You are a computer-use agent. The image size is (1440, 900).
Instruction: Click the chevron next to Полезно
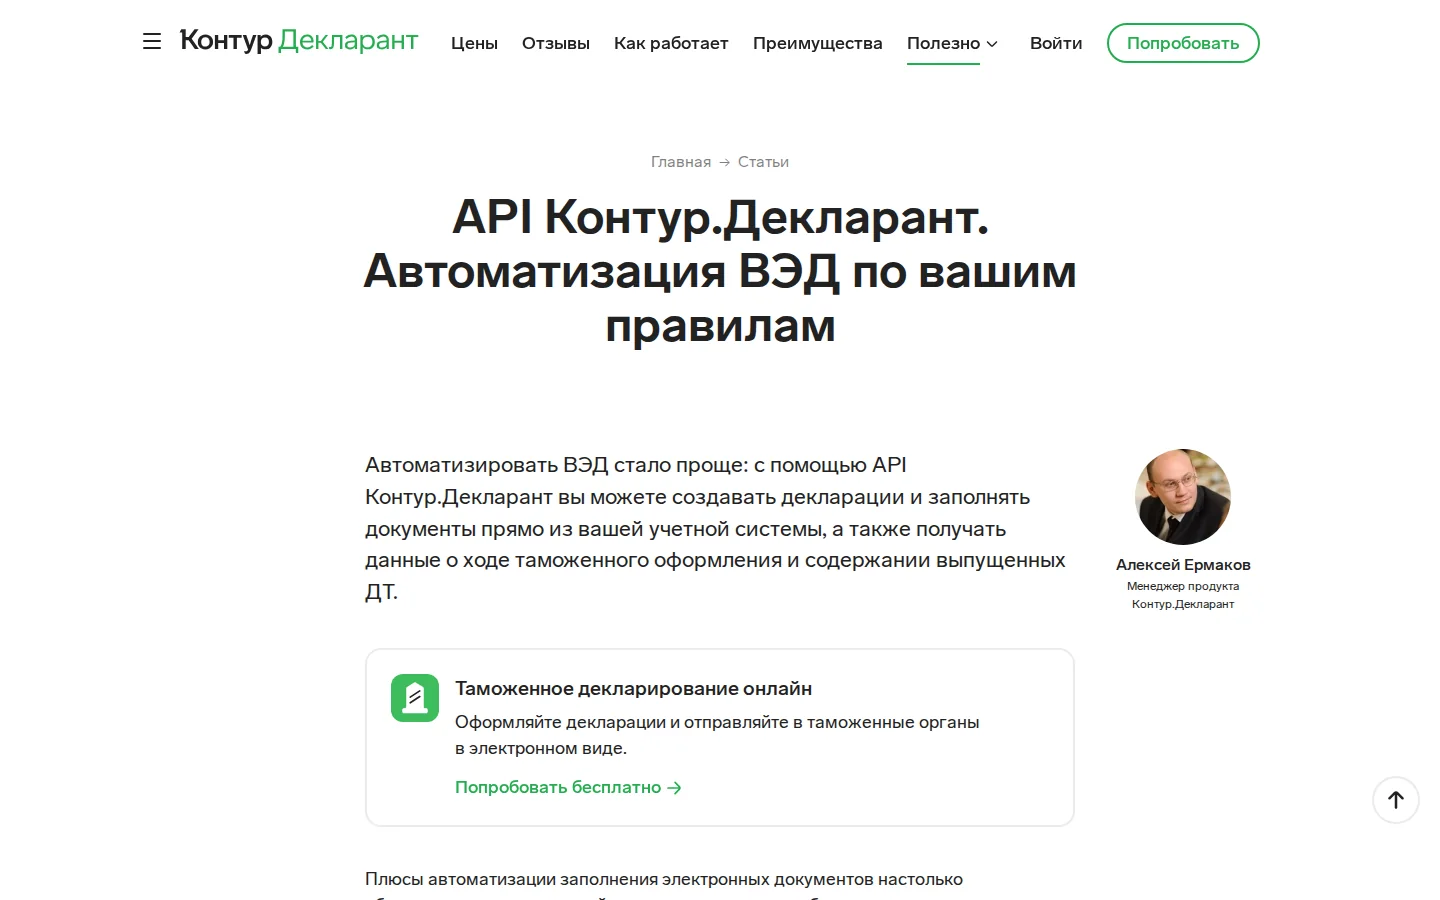(992, 44)
